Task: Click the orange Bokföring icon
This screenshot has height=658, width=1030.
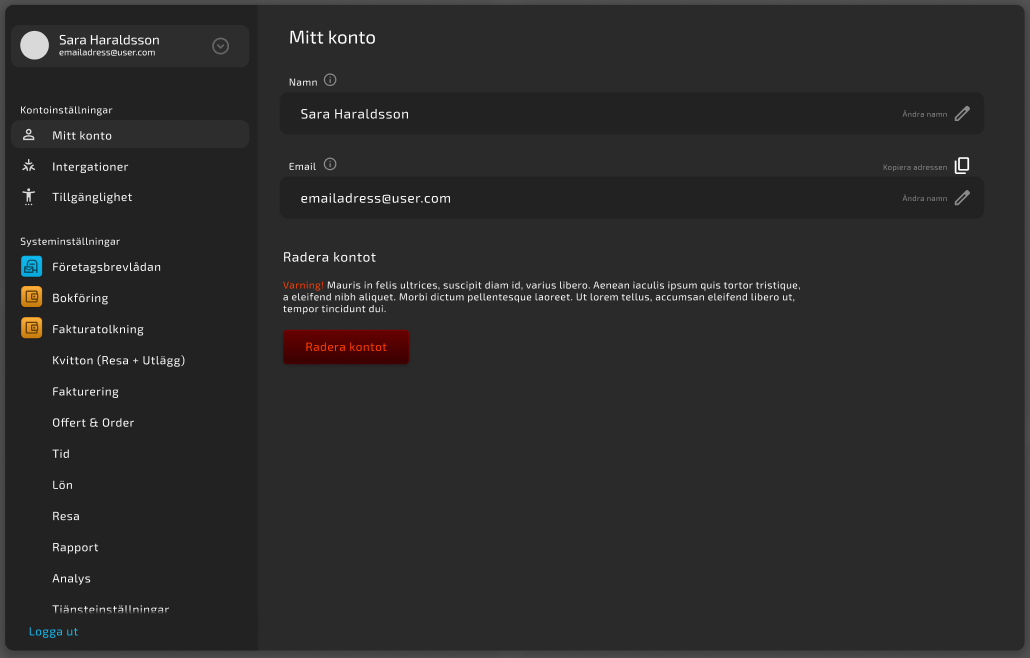Action: point(31,298)
